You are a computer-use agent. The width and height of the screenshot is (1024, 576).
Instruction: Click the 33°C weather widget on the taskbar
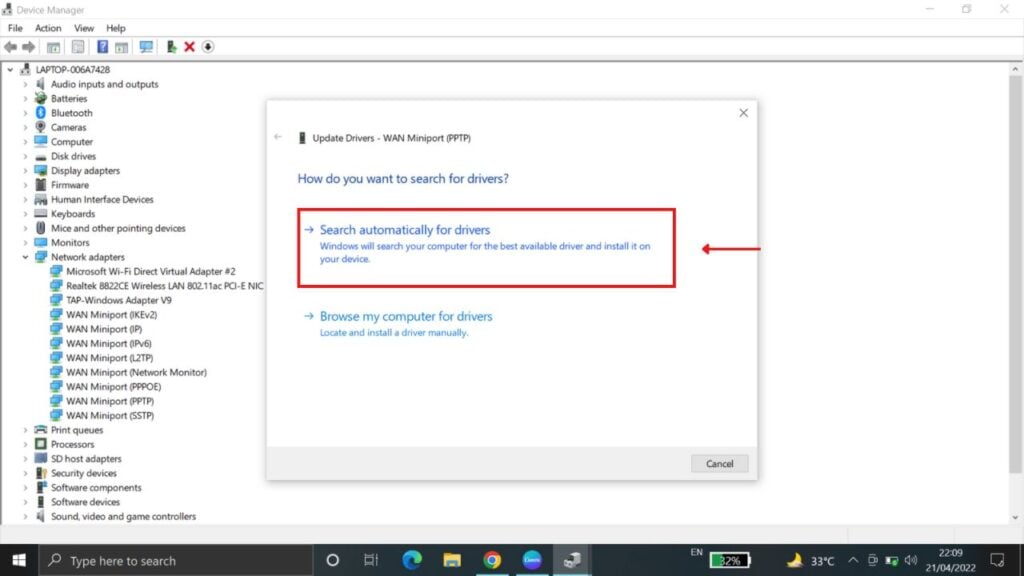coord(810,560)
